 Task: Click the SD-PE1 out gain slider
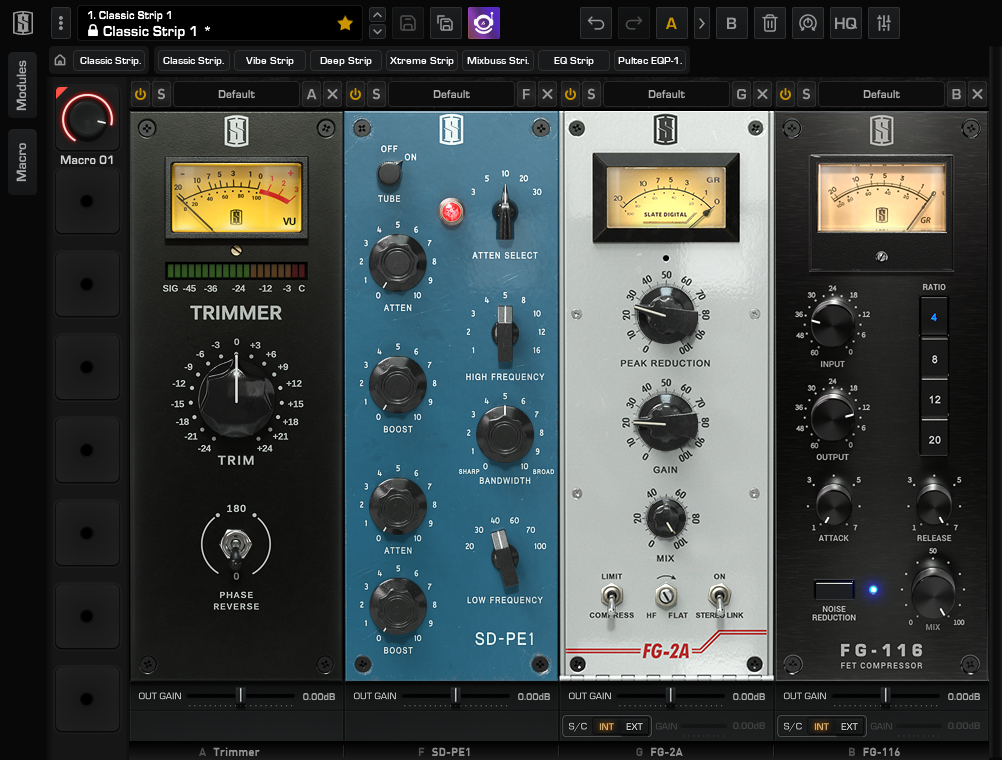pos(455,696)
